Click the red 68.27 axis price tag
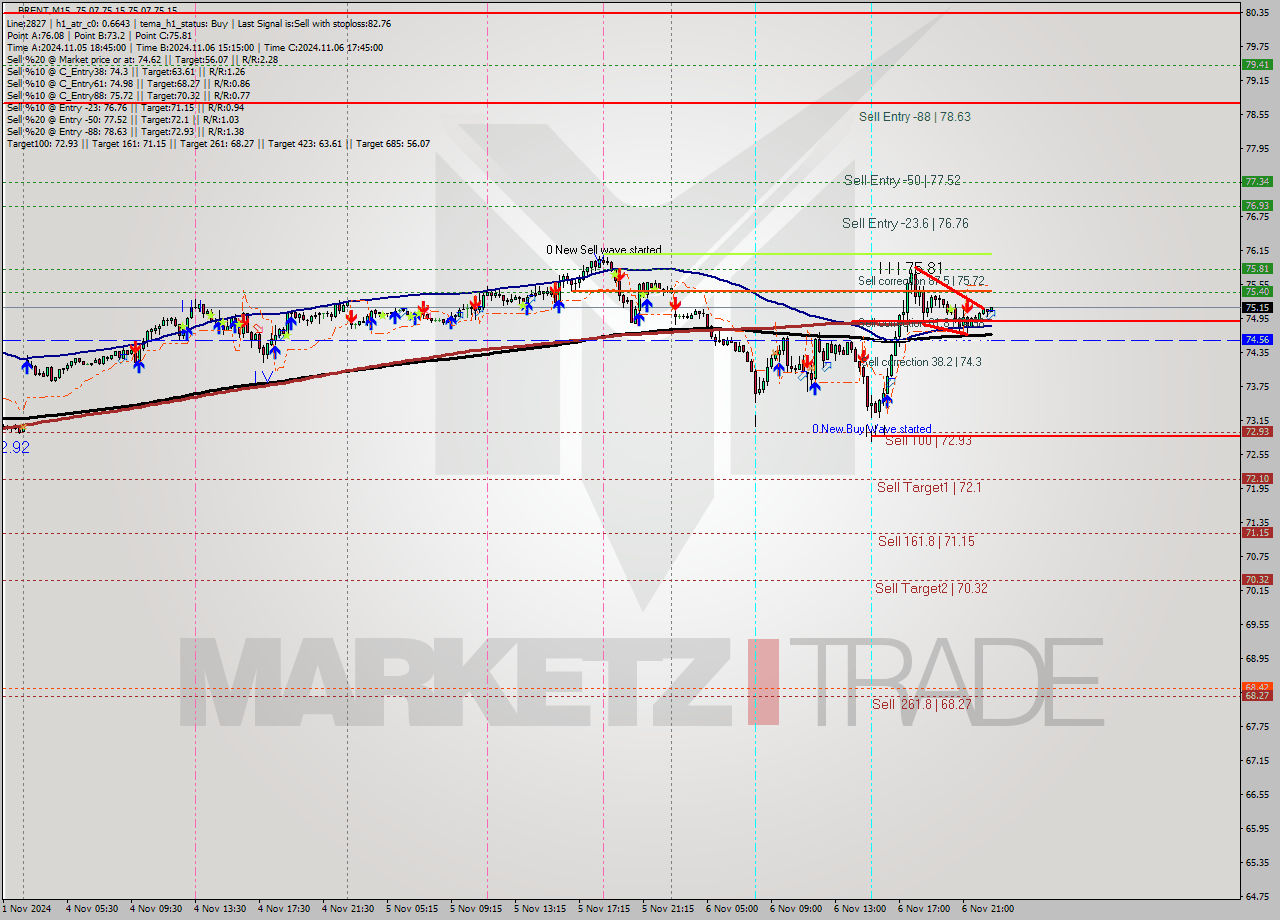This screenshot has width=1280, height=920. [x=1257, y=696]
